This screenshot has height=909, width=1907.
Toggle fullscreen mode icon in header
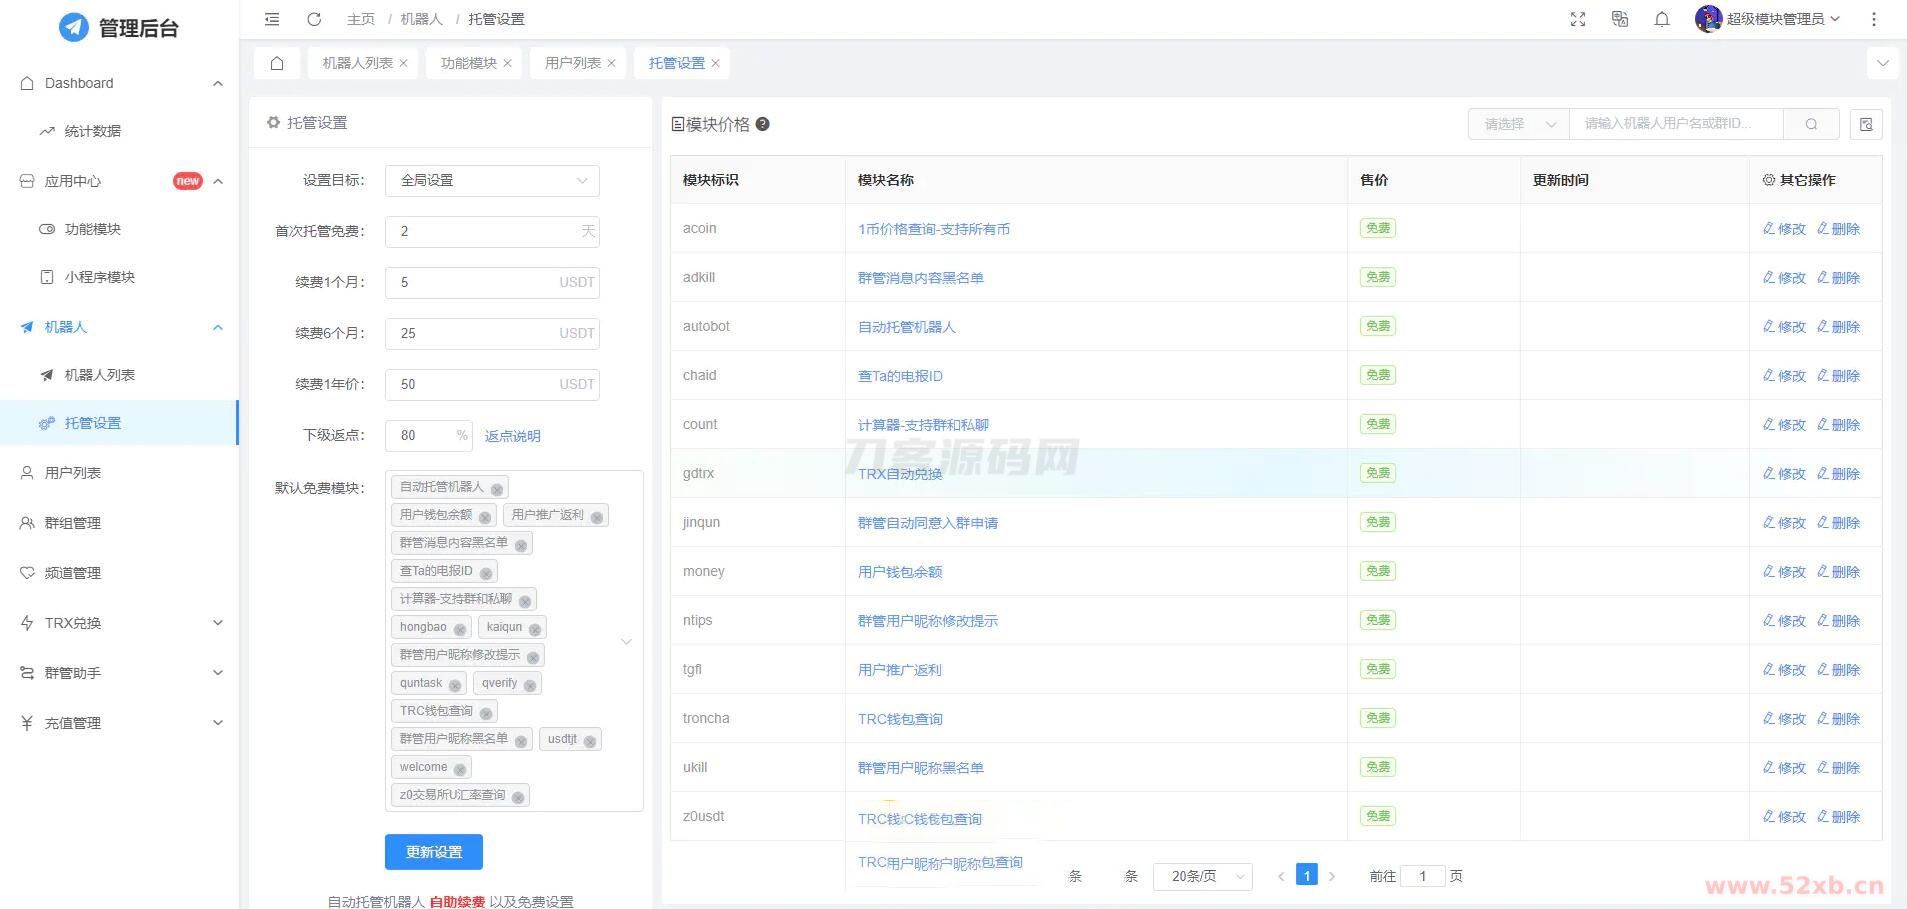point(1577,18)
